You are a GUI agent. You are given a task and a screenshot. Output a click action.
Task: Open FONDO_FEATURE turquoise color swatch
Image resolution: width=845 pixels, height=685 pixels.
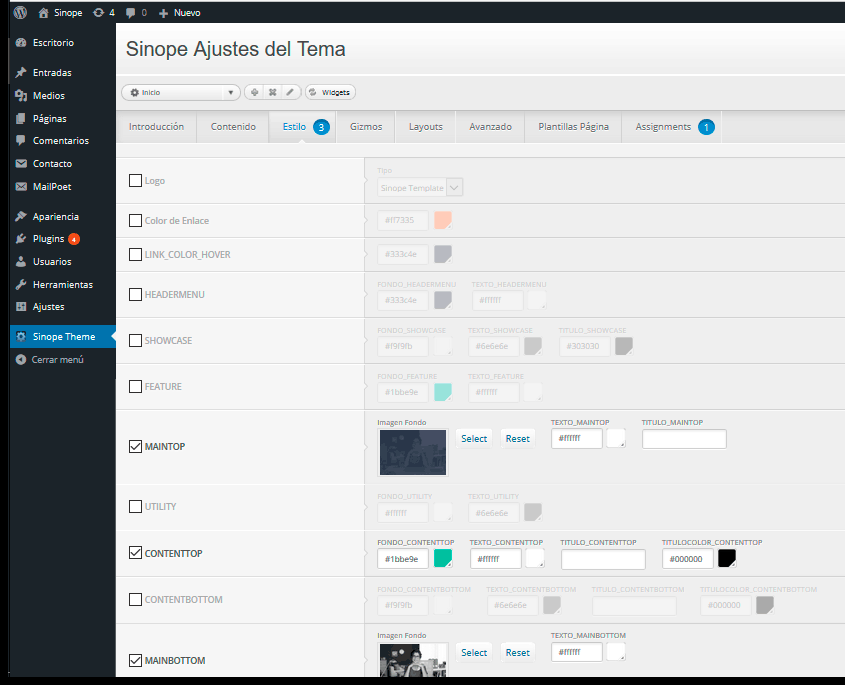click(x=443, y=392)
